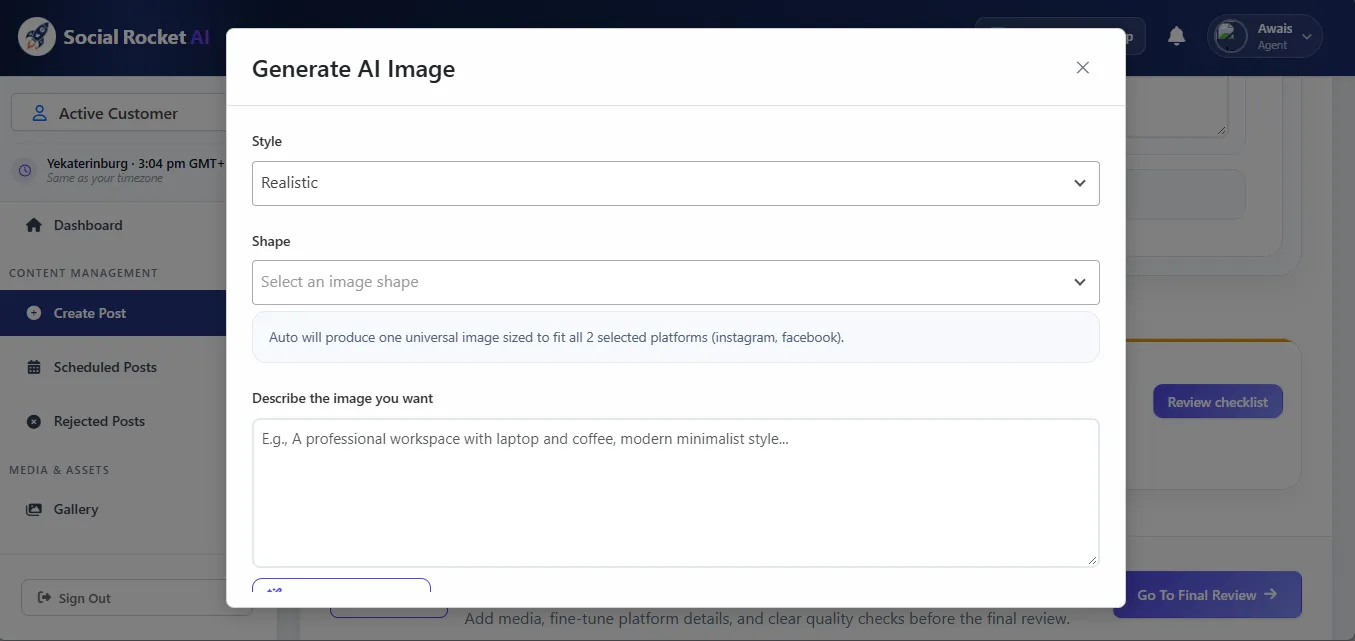Click the Describe the image you want label
The image size is (1355, 641).
[x=342, y=398]
